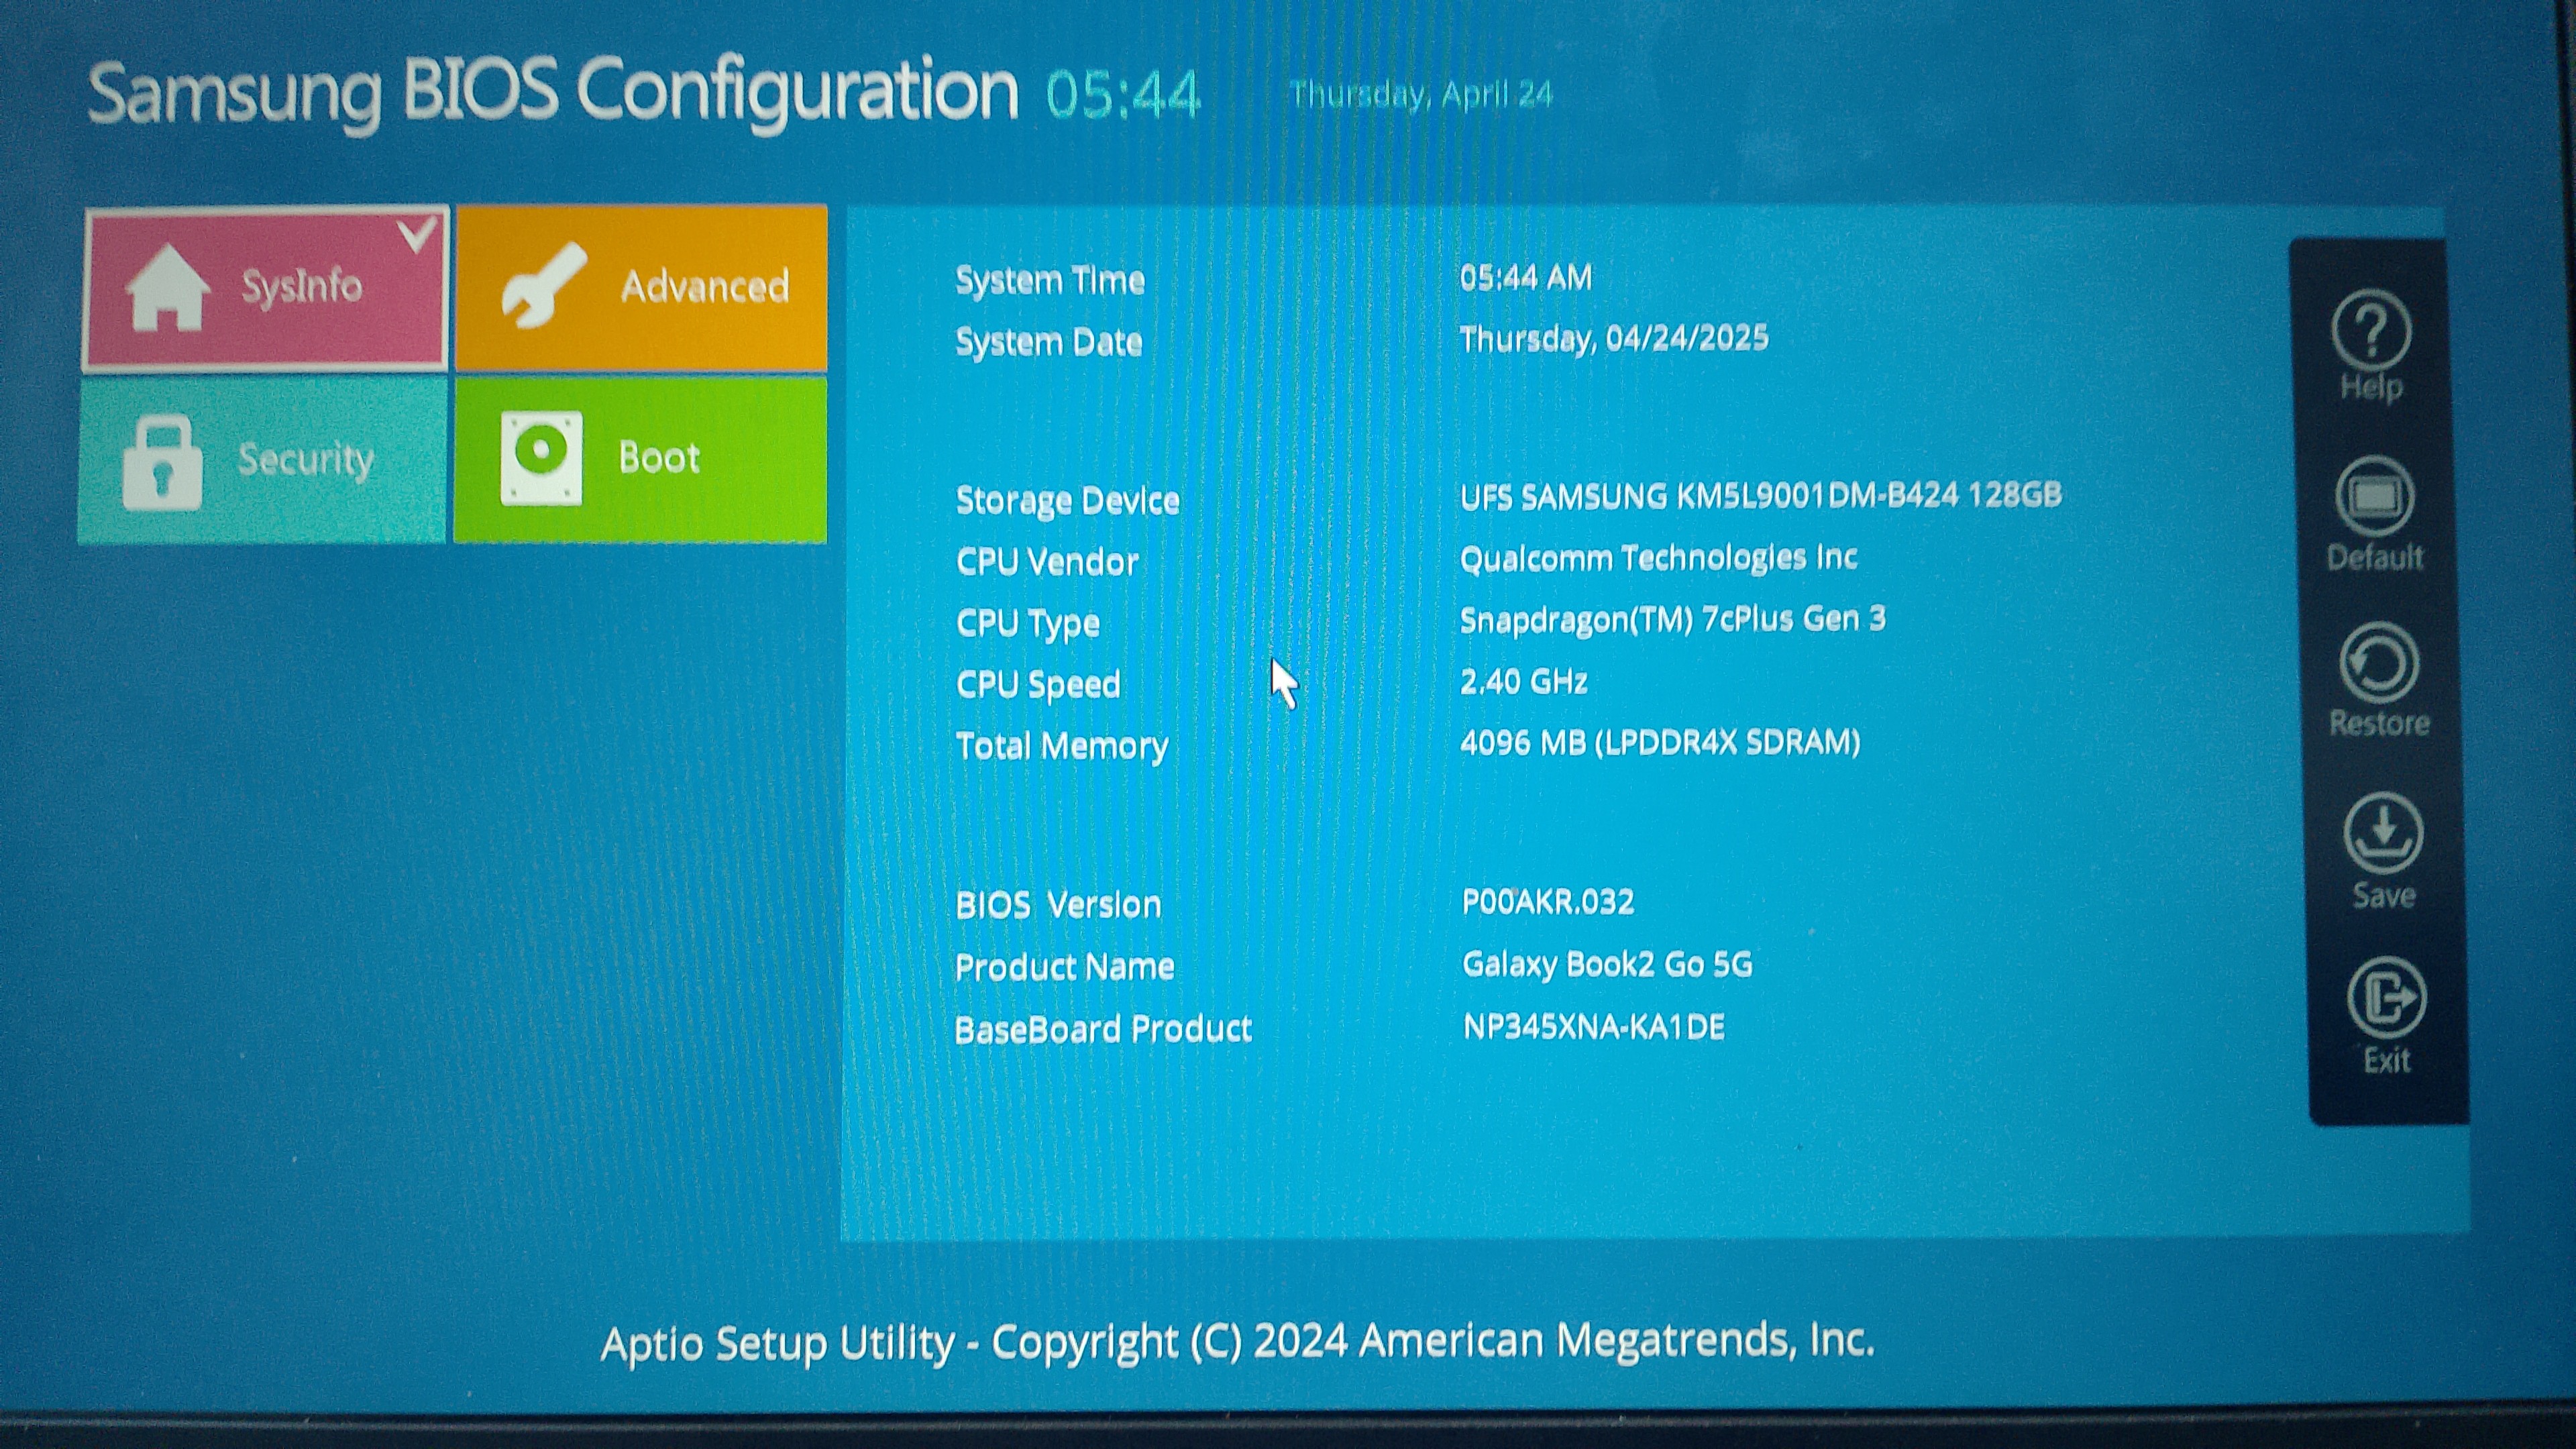The height and width of the screenshot is (1449, 2576).
Task: Click the UFS SAMSUNG KM5L9001DM-B424 128GB value
Action: click(x=1761, y=495)
